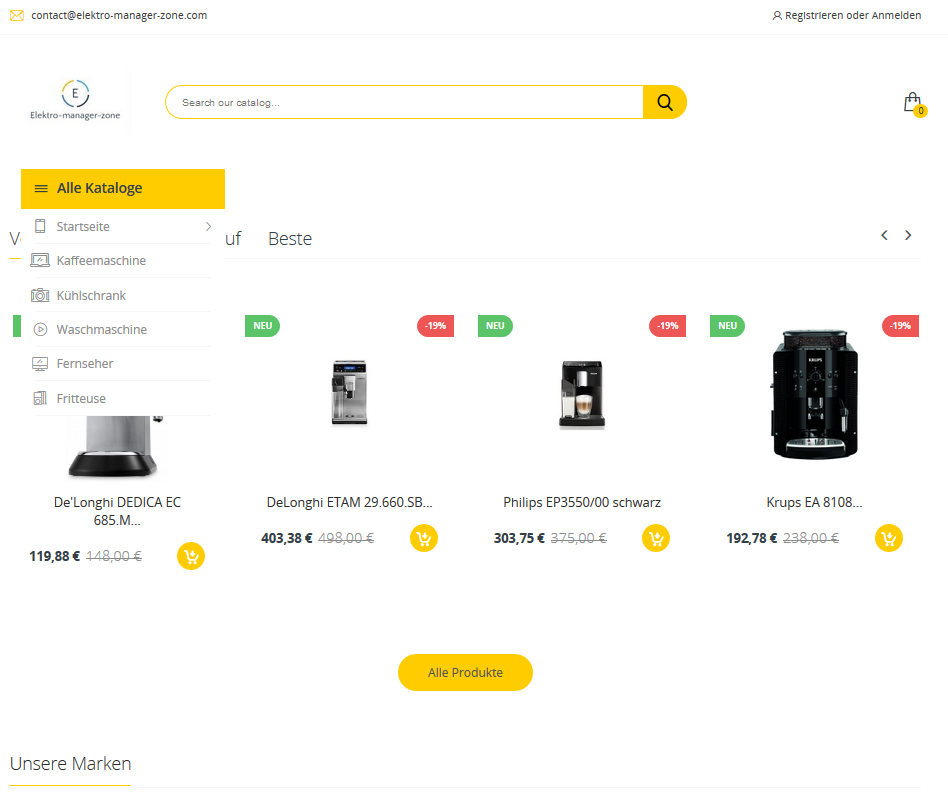Click the crossed-out 498,00 € price
The image size is (948, 801).
pyautogui.click(x=346, y=538)
